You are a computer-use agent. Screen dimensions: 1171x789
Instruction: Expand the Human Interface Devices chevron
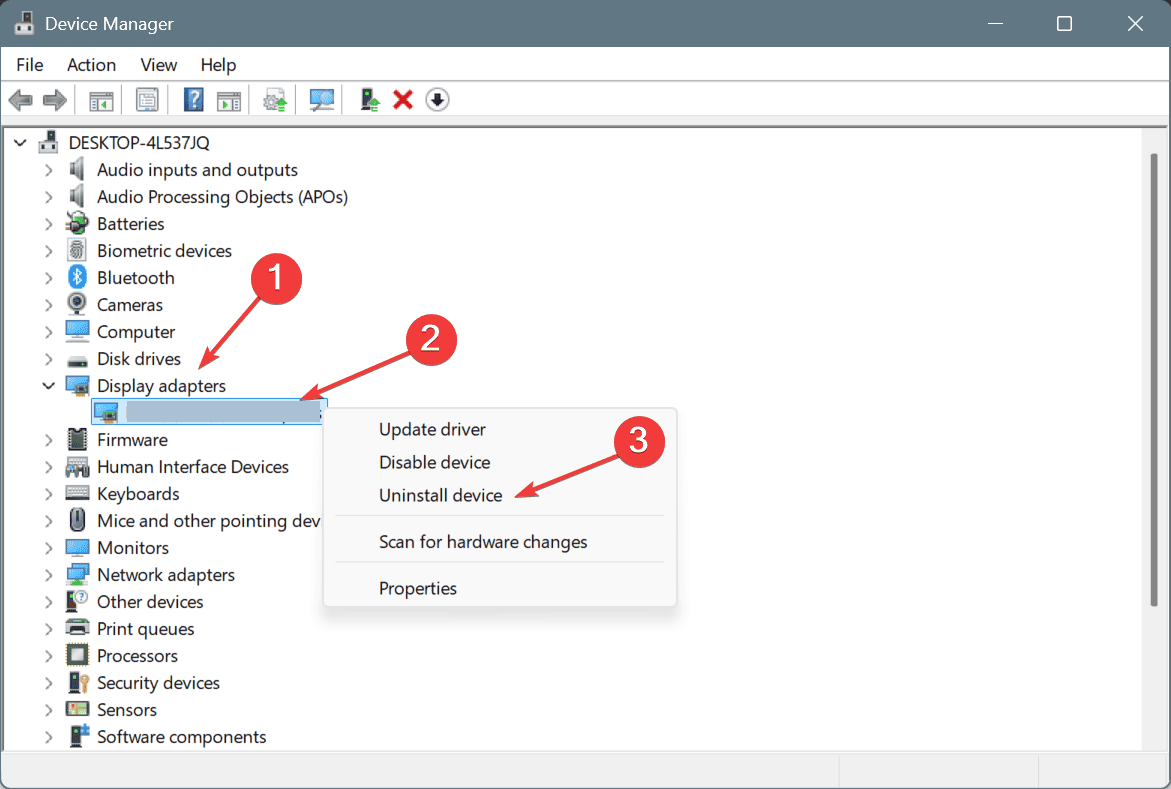click(49, 467)
